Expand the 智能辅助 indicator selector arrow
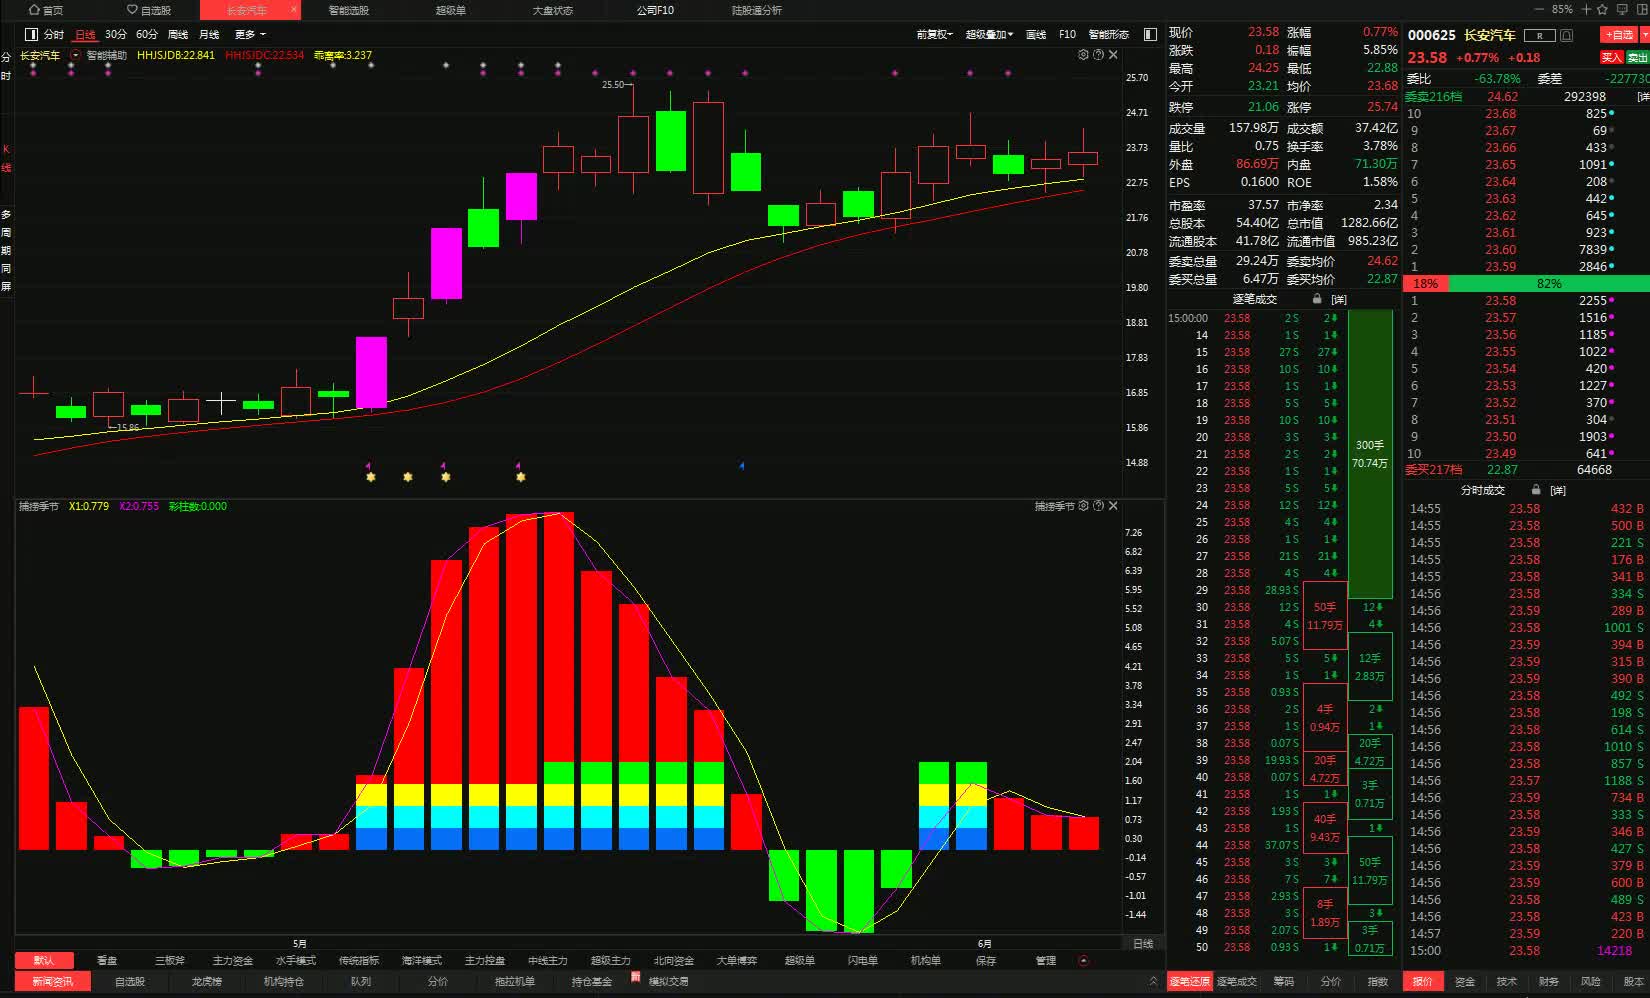The height and width of the screenshot is (998, 1650). pyautogui.click(x=75, y=55)
